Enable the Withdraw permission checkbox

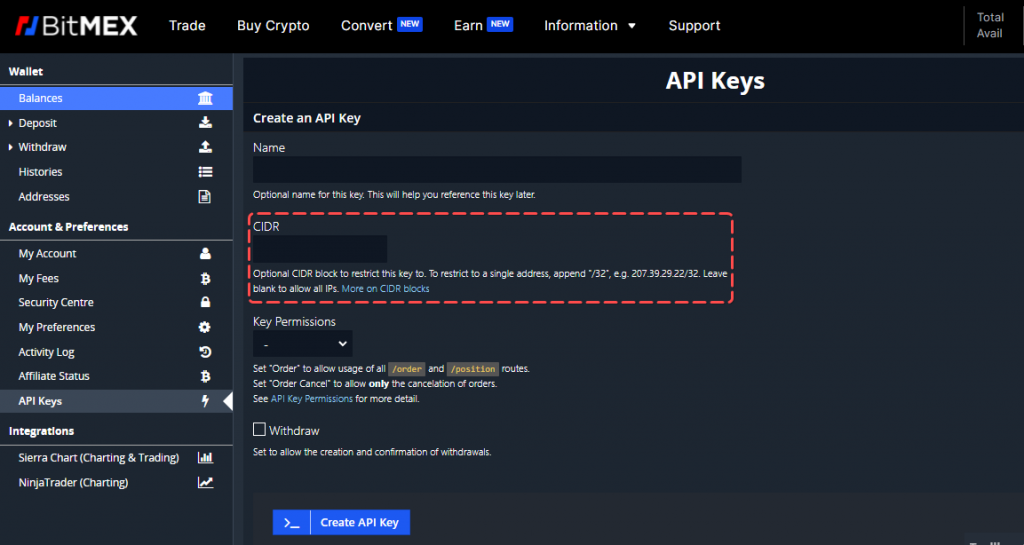[x=259, y=429]
